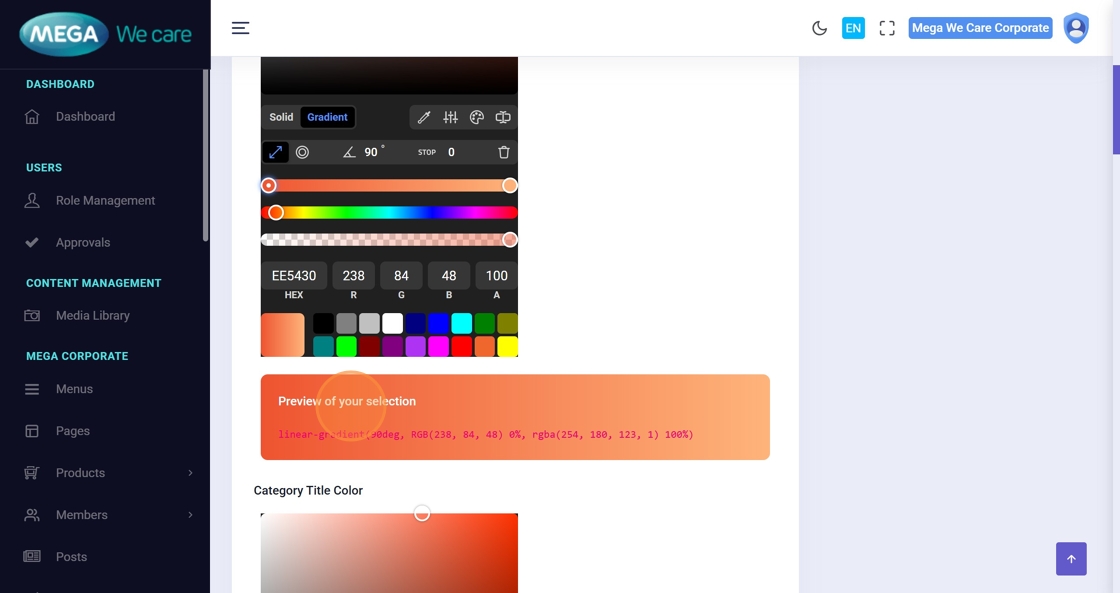Open the EN language selector
The height and width of the screenshot is (593, 1120).
click(853, 28)
